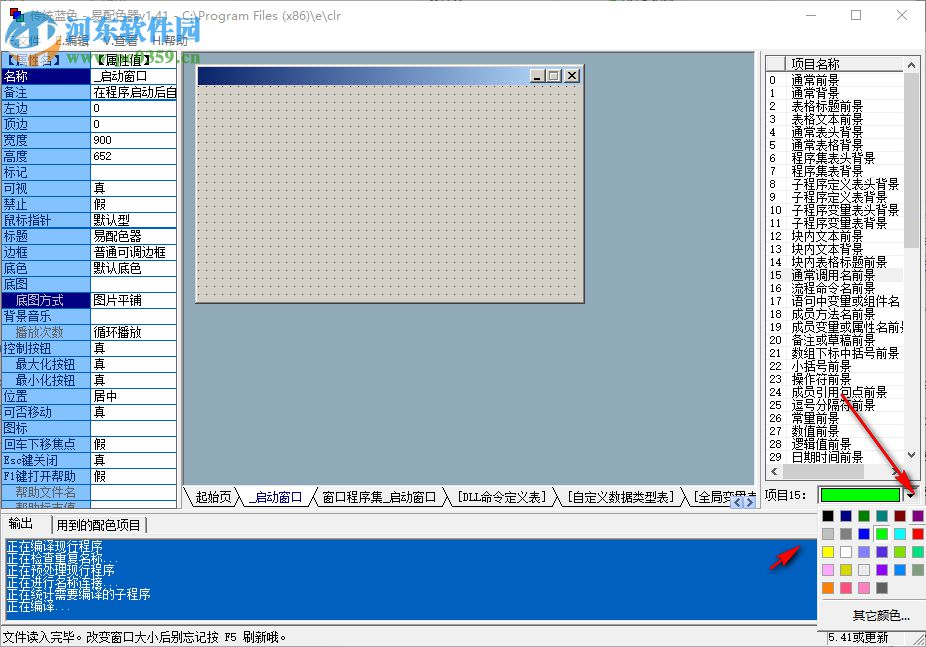Click the maximize icon on the preview form titlebar

pos(553,76)
